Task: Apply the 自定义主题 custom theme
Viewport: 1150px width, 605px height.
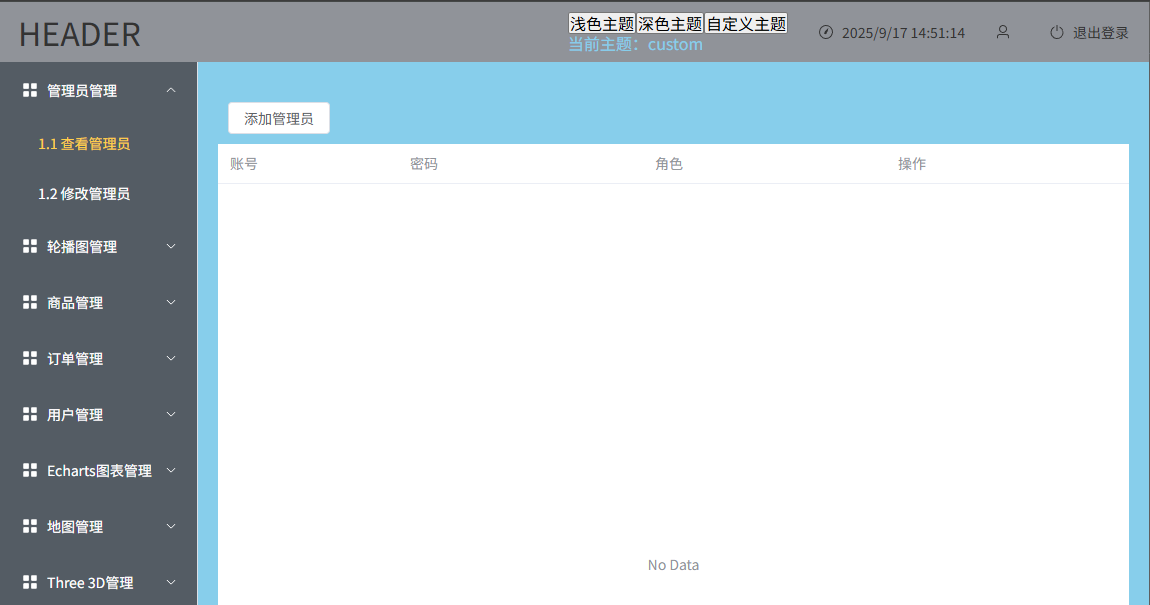Action: click(x=746, y=23)
